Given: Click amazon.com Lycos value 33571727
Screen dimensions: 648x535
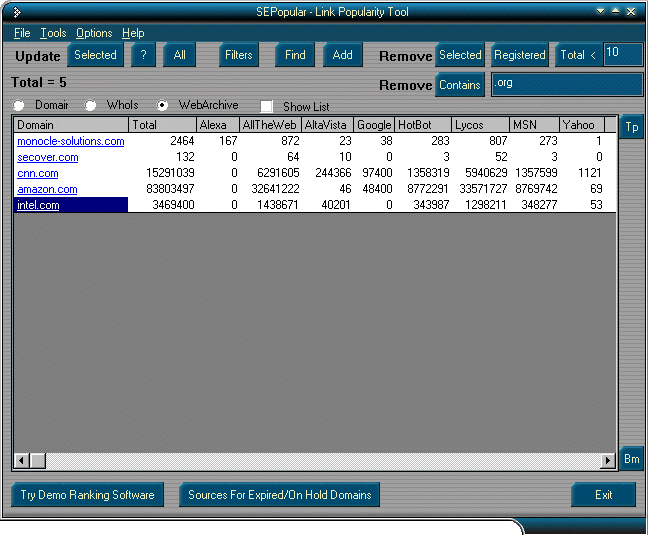Looking at the screenshot, I should 483,189.
